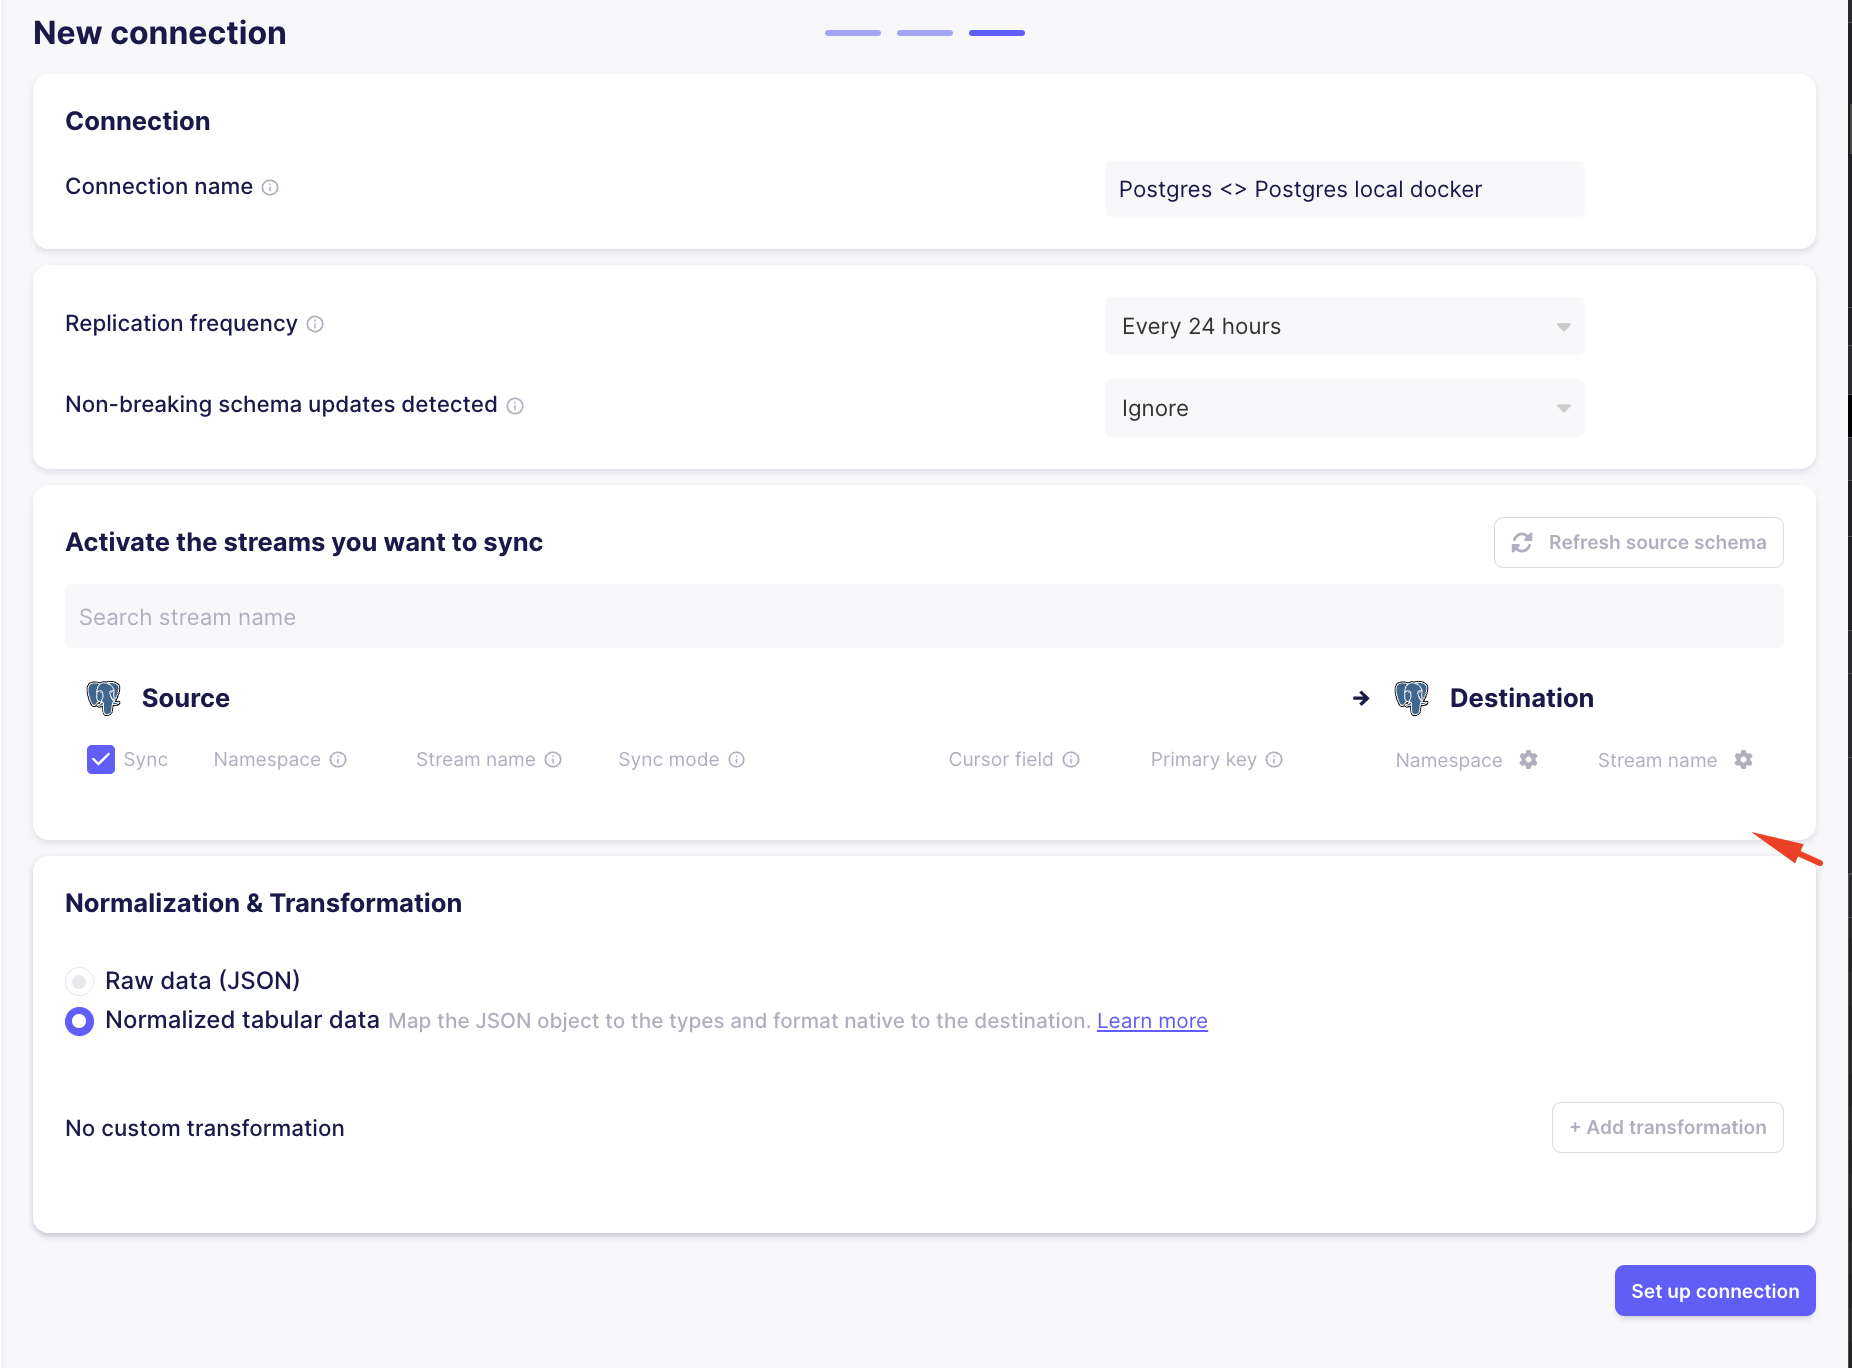Screen dimensions: 1852x1368
Task: Click the Primary key info icon
Action: coord(1274,759)
